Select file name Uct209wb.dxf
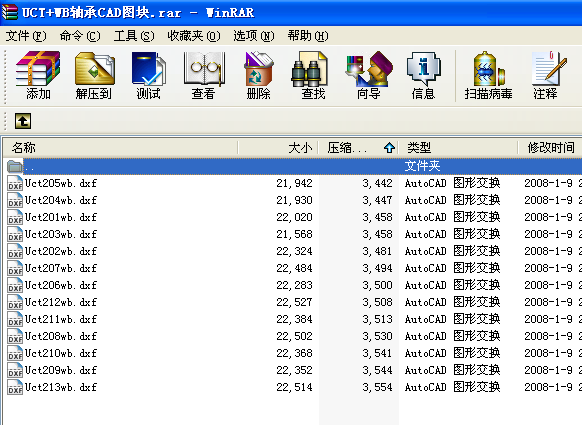Viewport: 582px width, 425px height. (x=61, y=370)
